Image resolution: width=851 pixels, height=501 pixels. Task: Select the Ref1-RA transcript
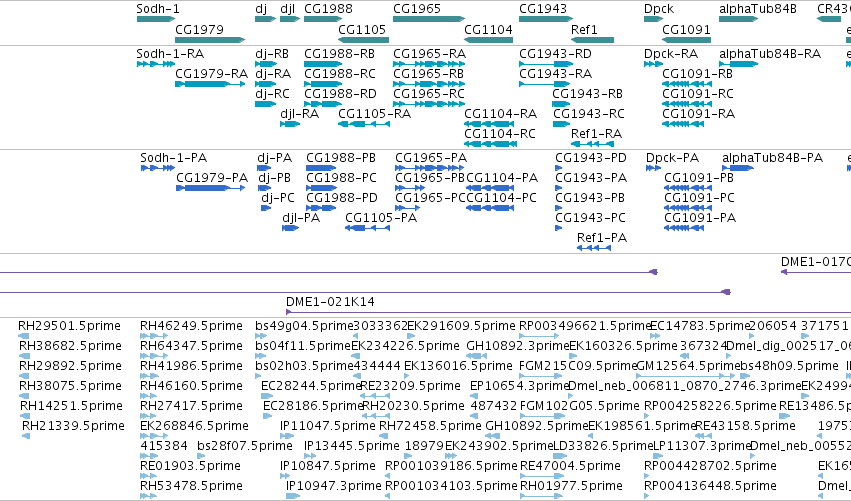click(x=592, y=144)
